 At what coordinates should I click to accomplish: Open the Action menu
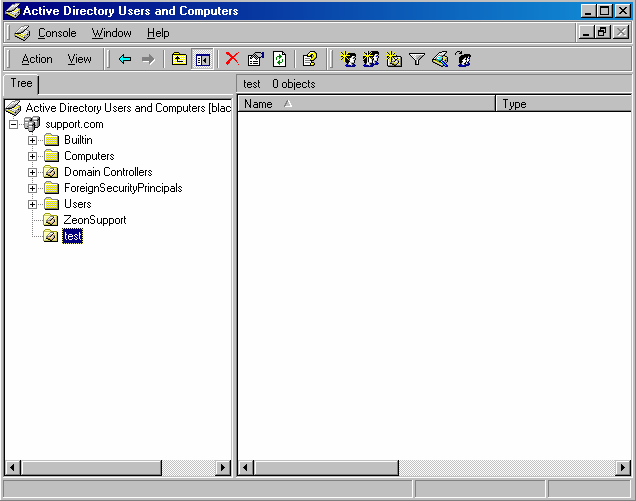(x=37, y=59)
